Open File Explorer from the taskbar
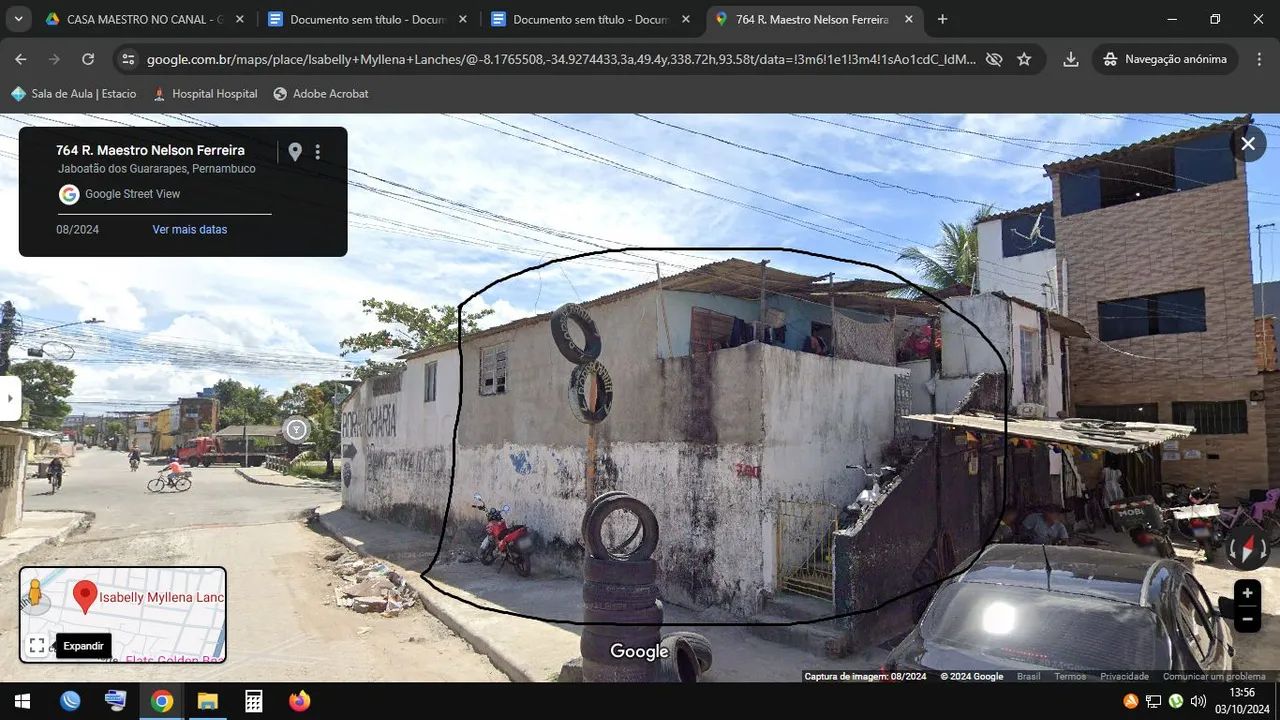 click(207, 701)
